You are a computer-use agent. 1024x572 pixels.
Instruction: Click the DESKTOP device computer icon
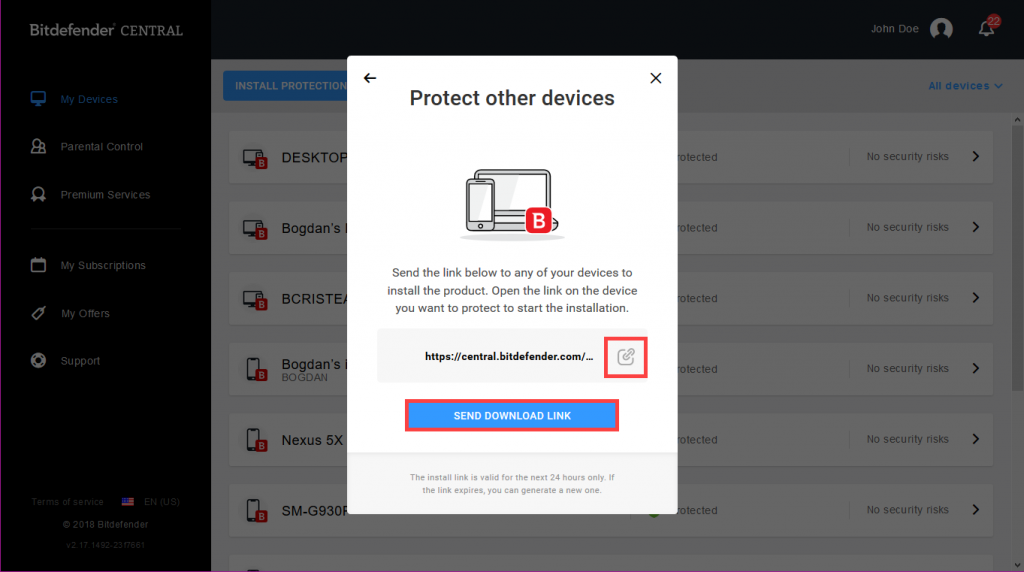click(x=255, y=158)
